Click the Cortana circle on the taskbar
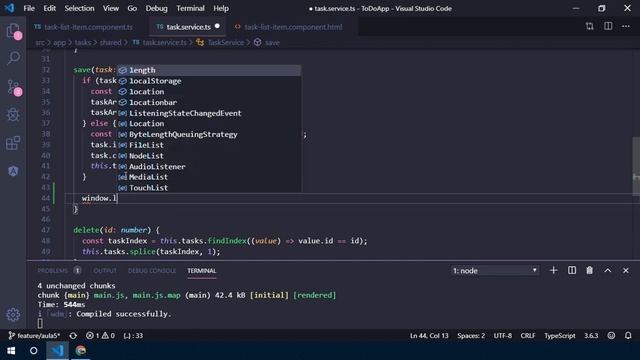This screenshot has width=640, height=360. coord(33,351)
